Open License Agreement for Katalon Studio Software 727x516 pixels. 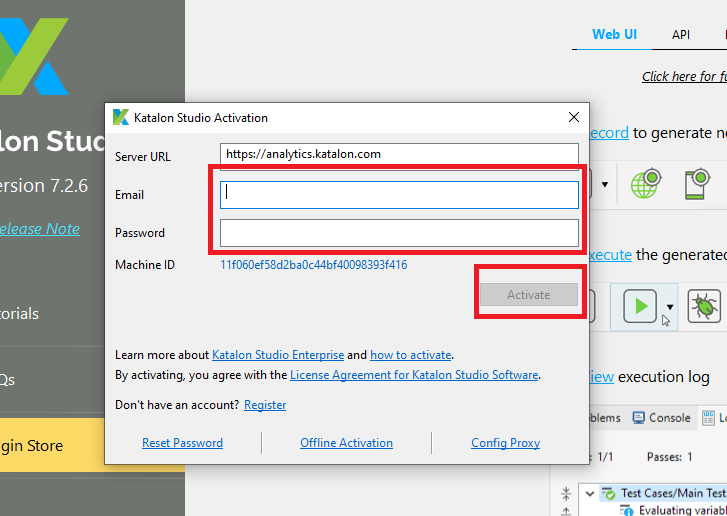point(414,375)
